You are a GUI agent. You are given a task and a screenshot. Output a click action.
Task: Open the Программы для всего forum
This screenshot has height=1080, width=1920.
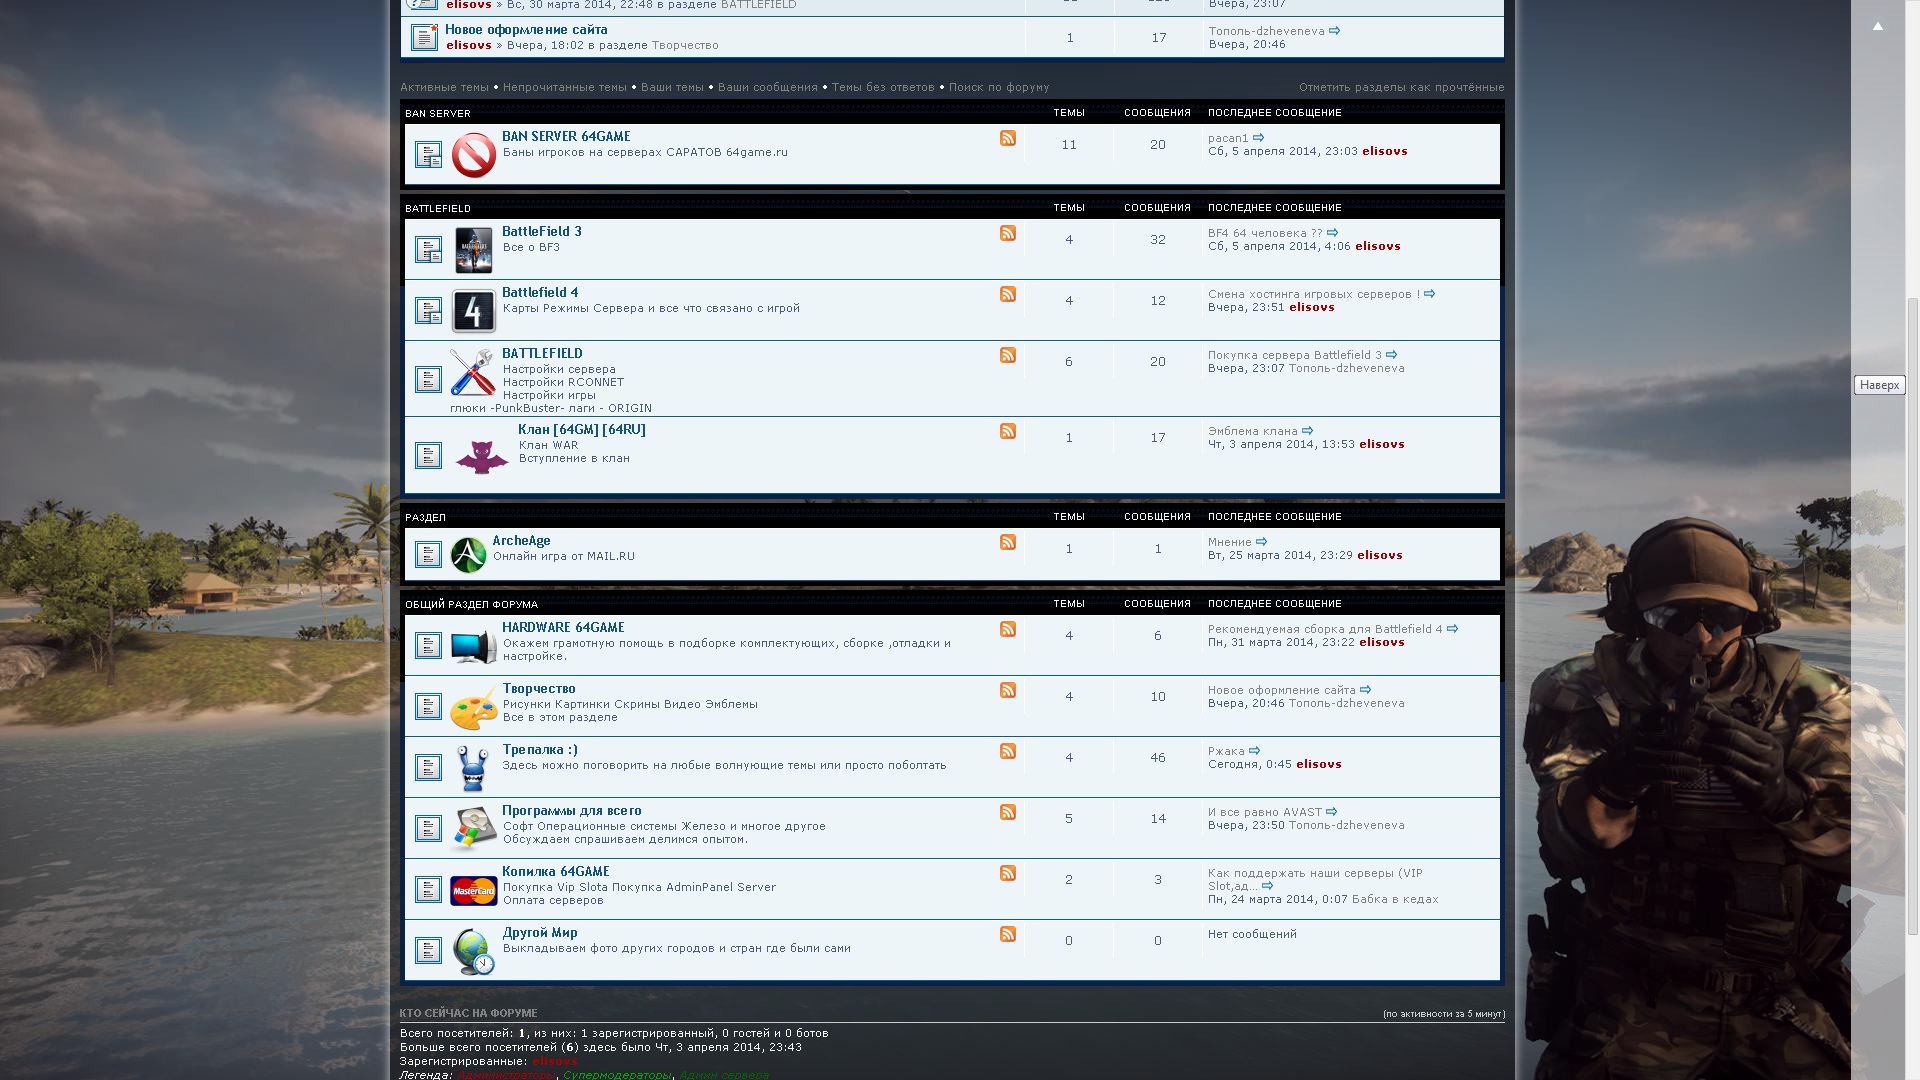tap(571, 811)
